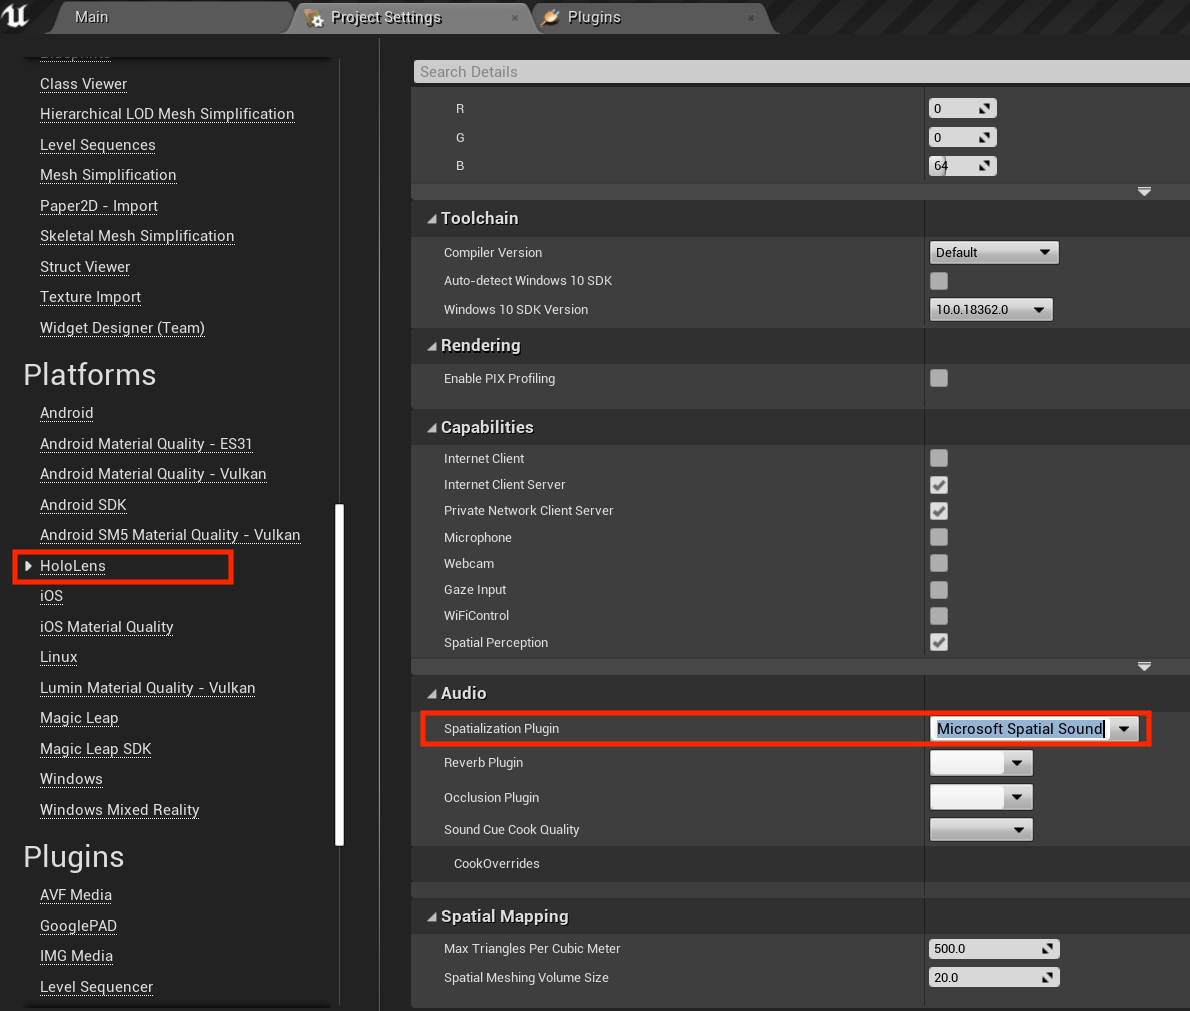Click the Unreal Engine logo icon
The image size is (1190, 1011).
pos(14,15)
